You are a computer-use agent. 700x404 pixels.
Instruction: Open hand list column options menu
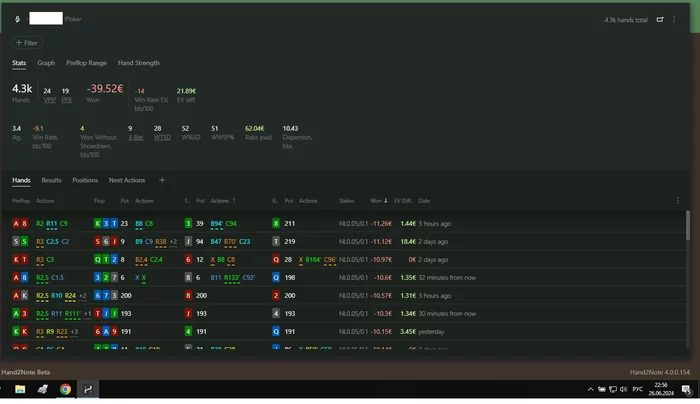click(678, 201)
